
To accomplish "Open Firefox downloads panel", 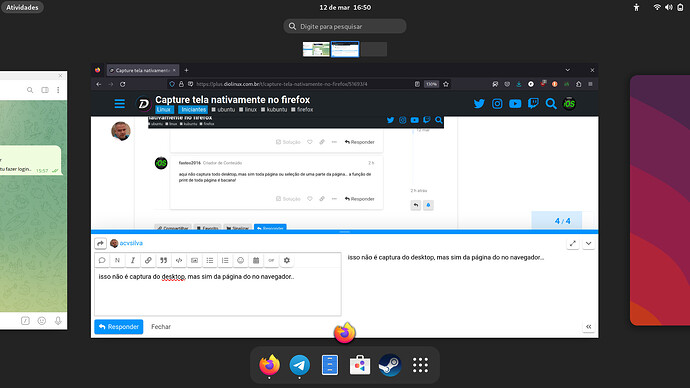I will (519, 84).
